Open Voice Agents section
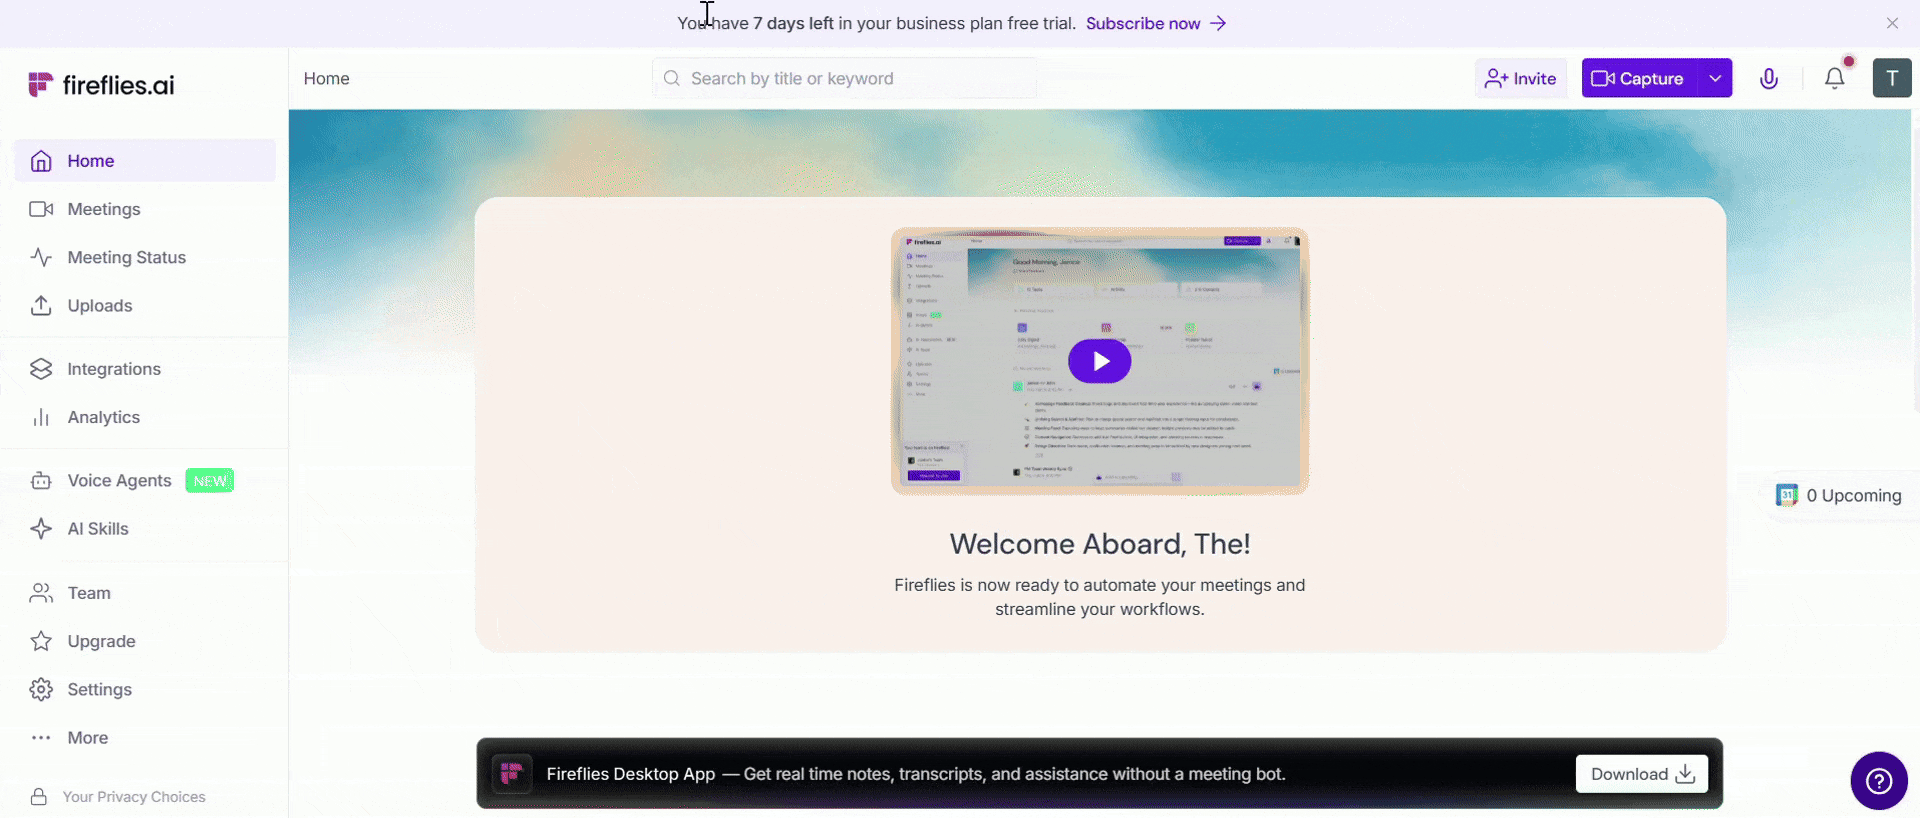The height and width of the screenshot is (818, 1920). click(x=145, y=481)
